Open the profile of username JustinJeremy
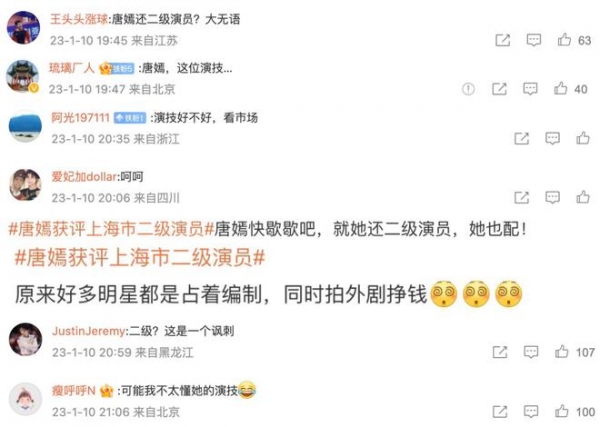600x427 pixels. 89,331
